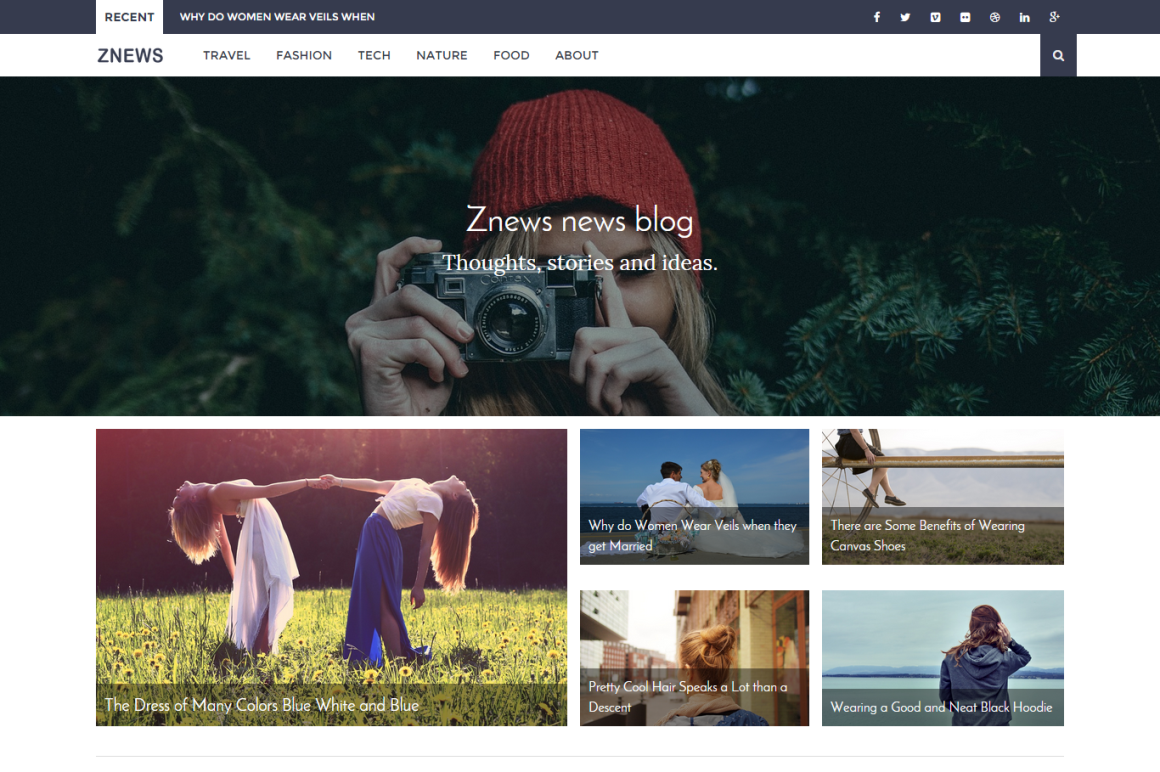1160x772 pixels.
Task: Open the Google Plus icon
Action: click(1054, 17)
